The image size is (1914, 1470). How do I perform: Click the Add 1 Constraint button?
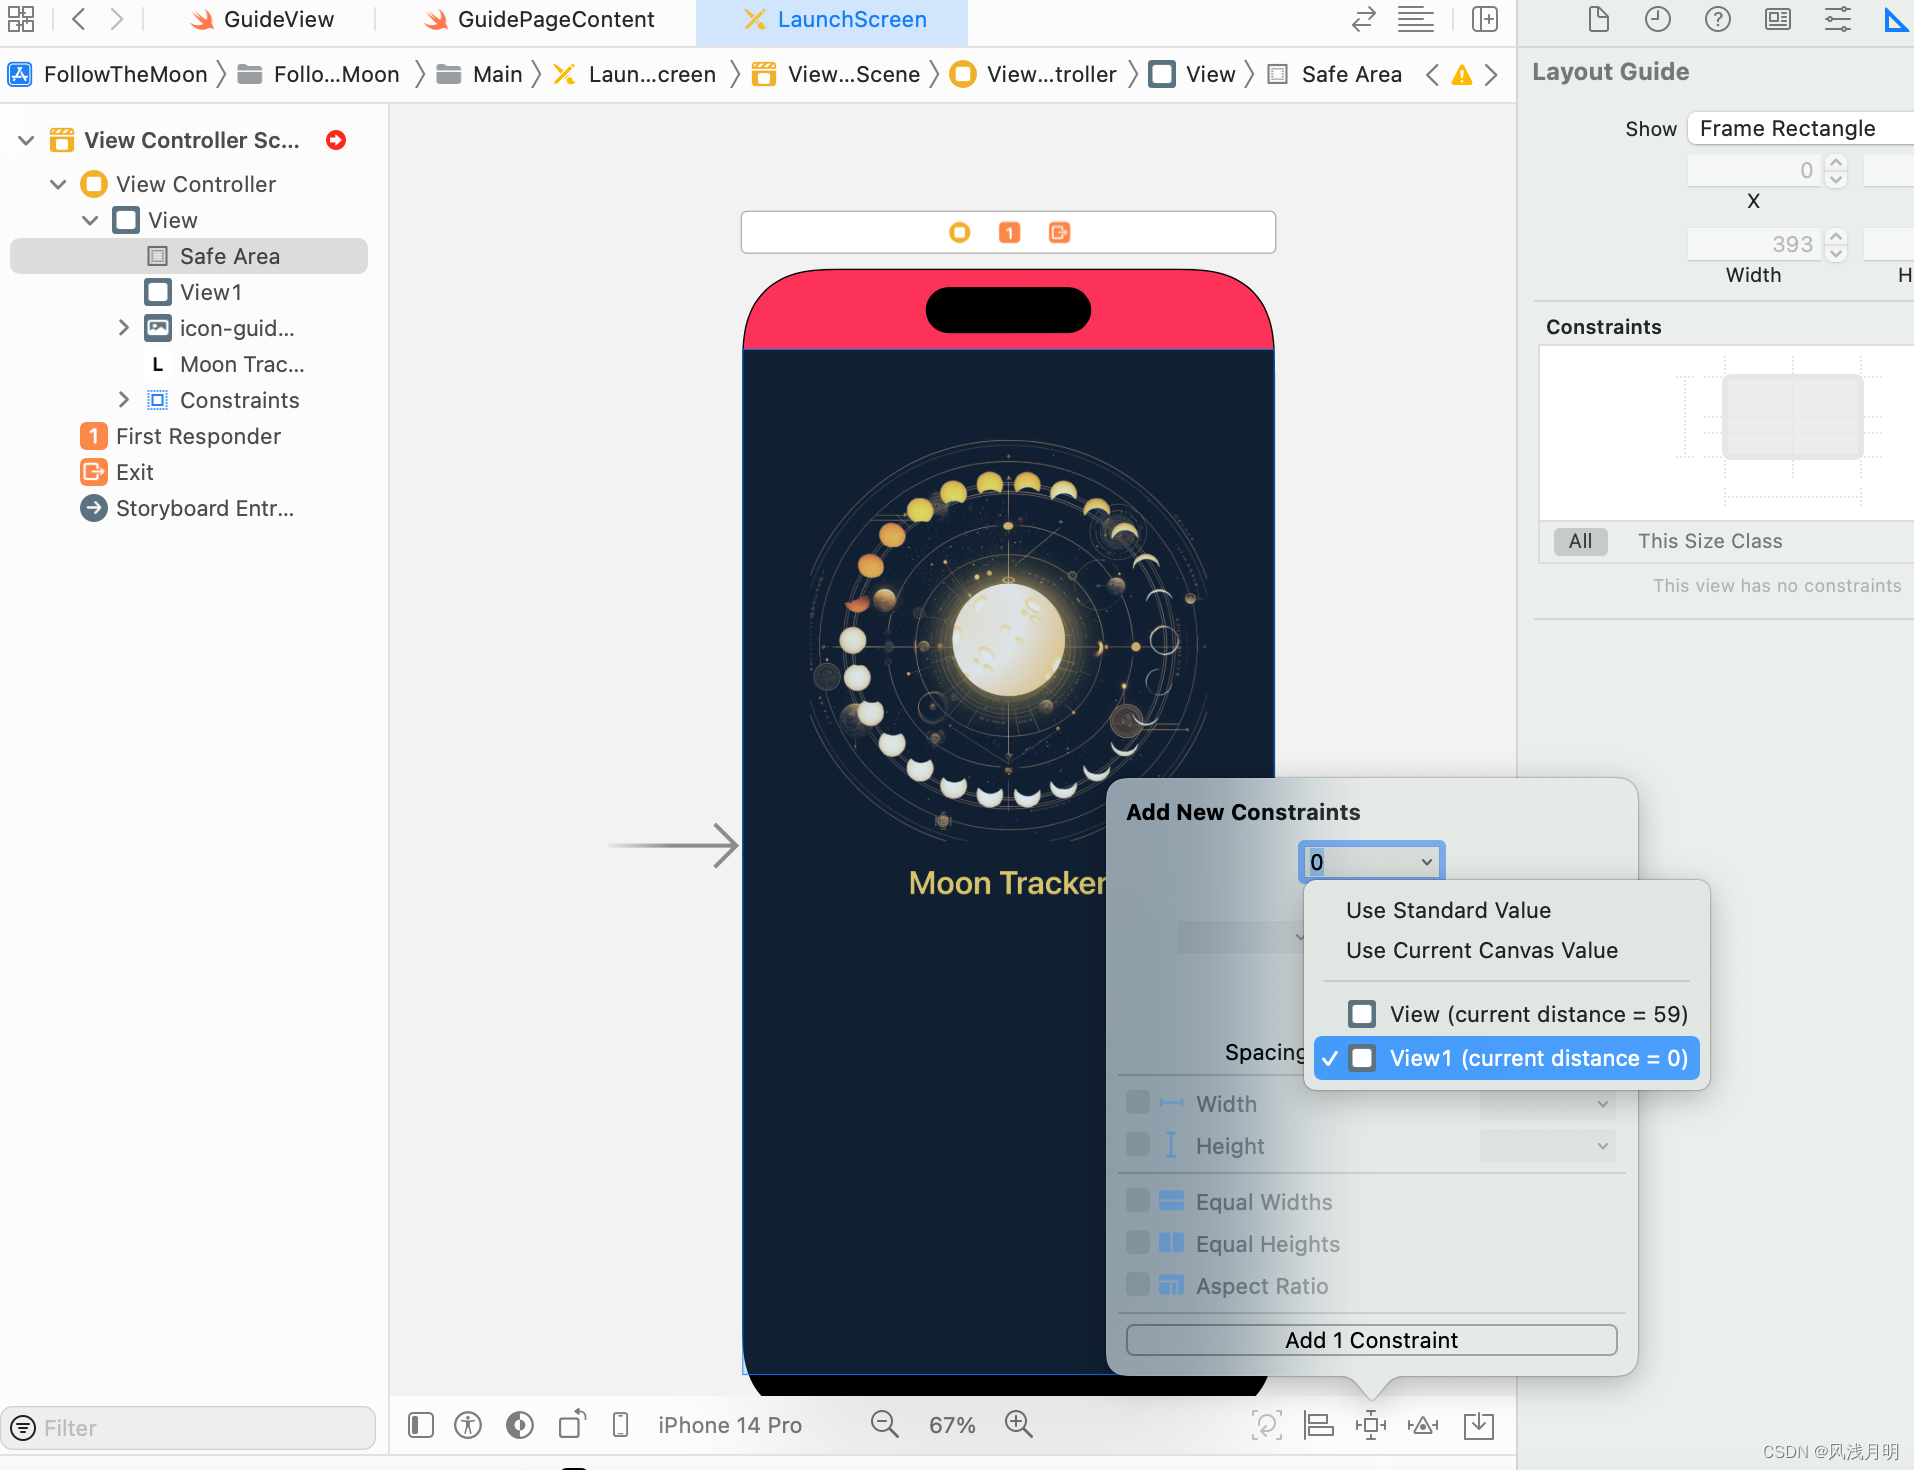[1370, 1340]
